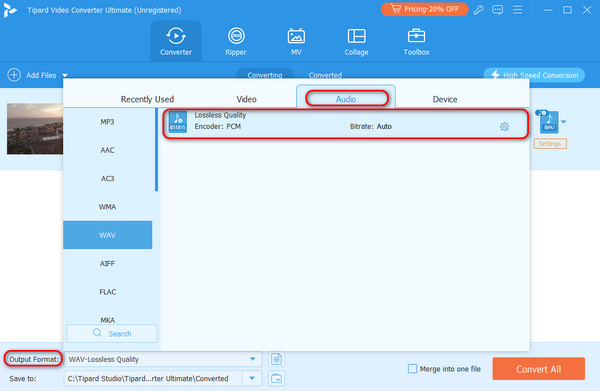This screenshot has width=600, height=391.
Task: Click the Lossless music note icon
Action: point(178,122)
